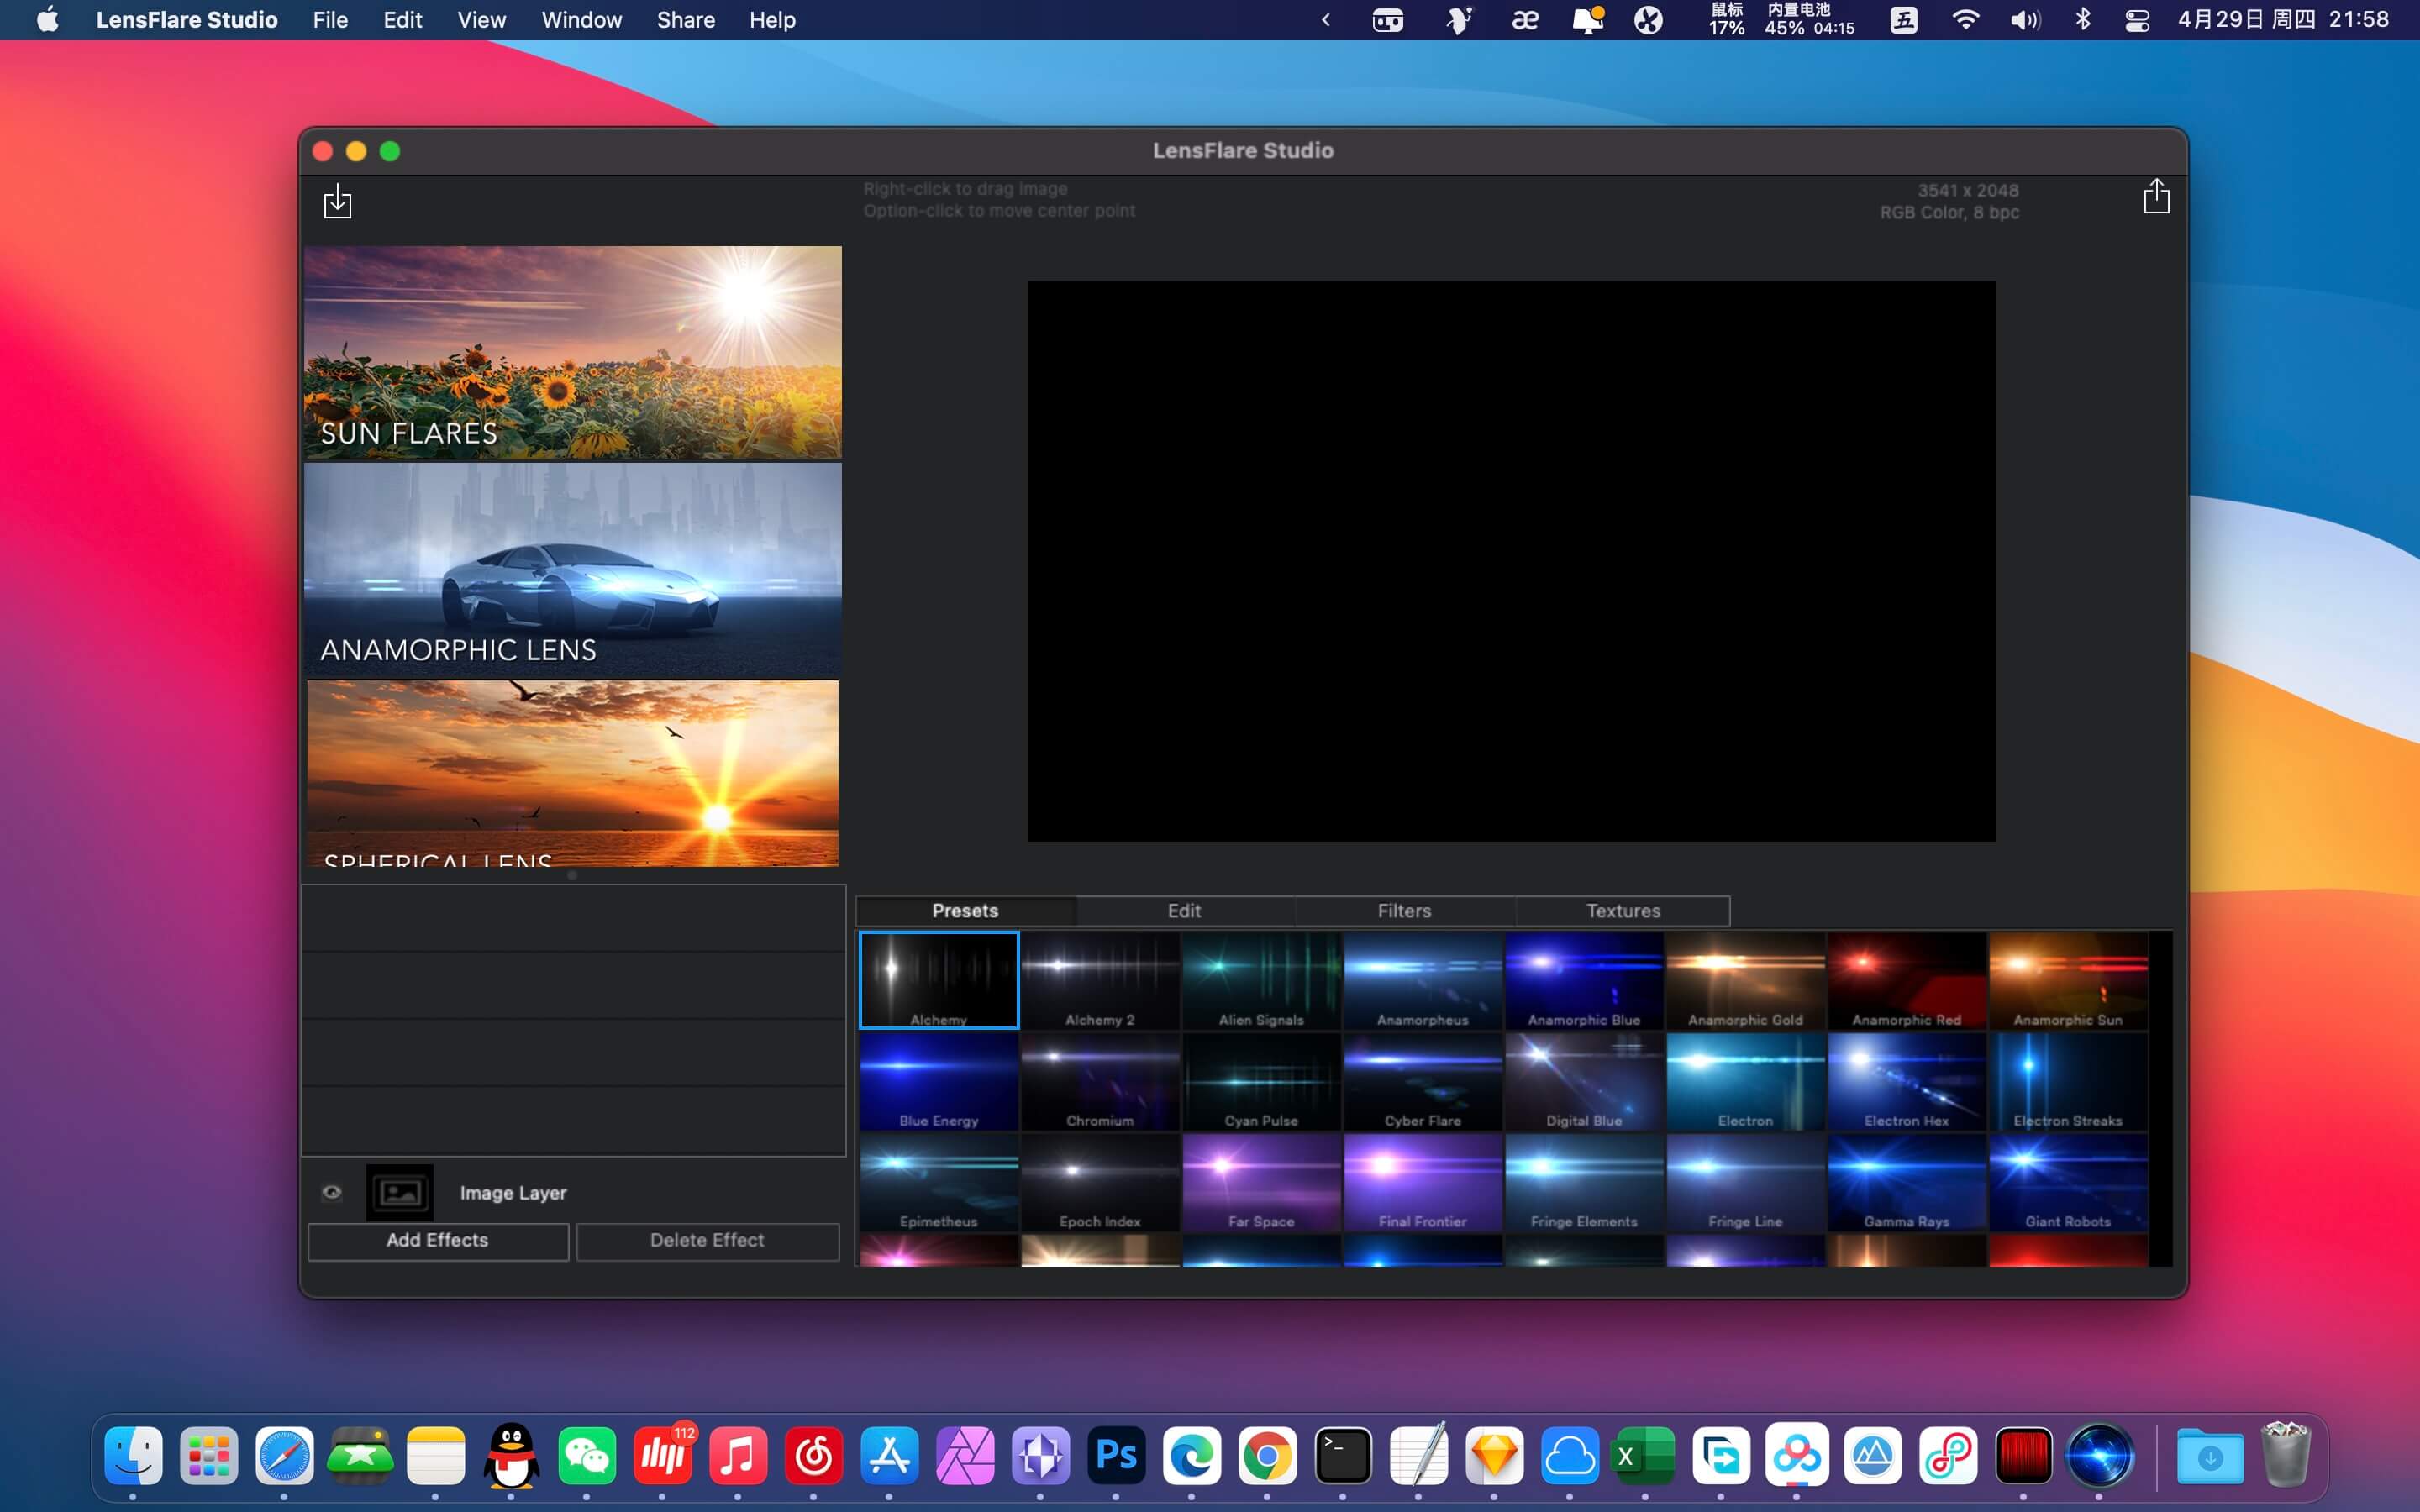Open Google Chrome from the Dock
Image resolution: width=2420 pixels, height=1512 pixels.
1267,1456
